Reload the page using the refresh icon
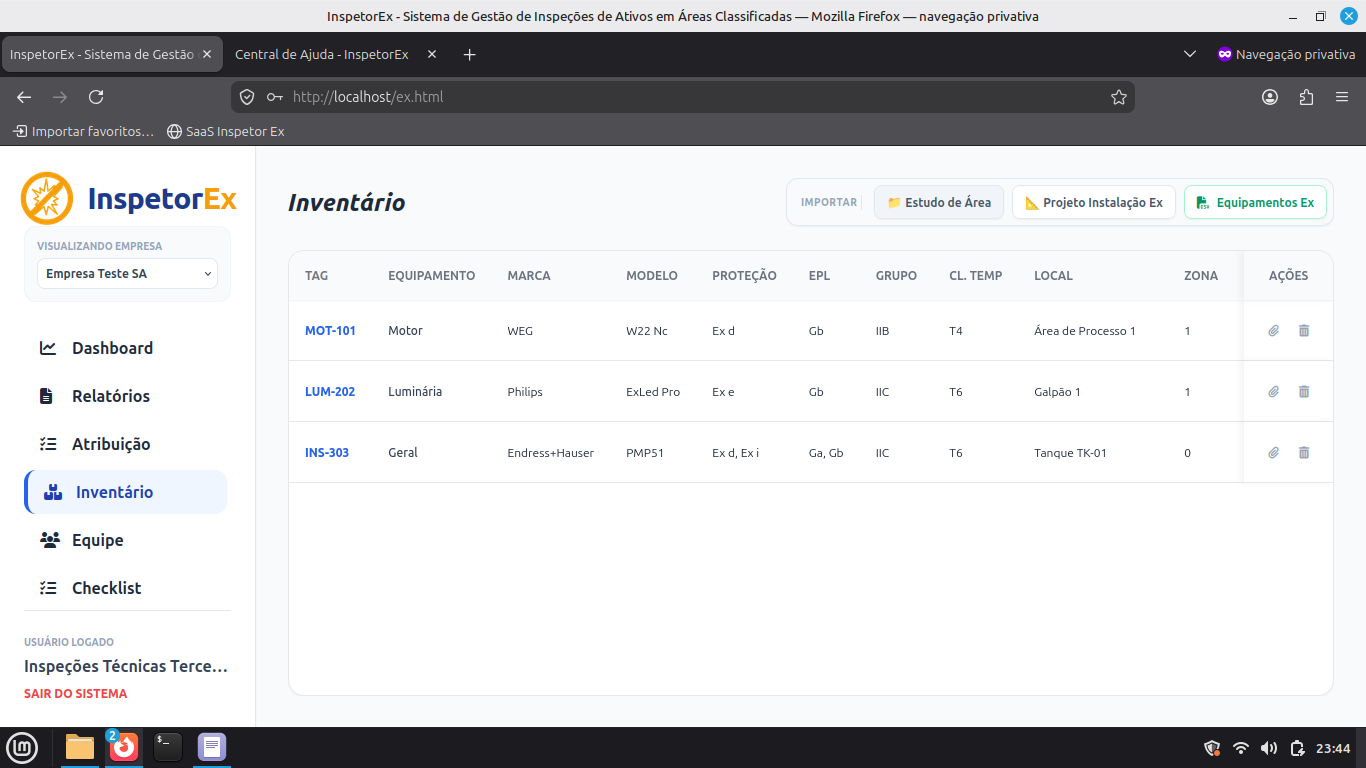Viewport: 1366px width, 768px height. (x=96, y=97)
